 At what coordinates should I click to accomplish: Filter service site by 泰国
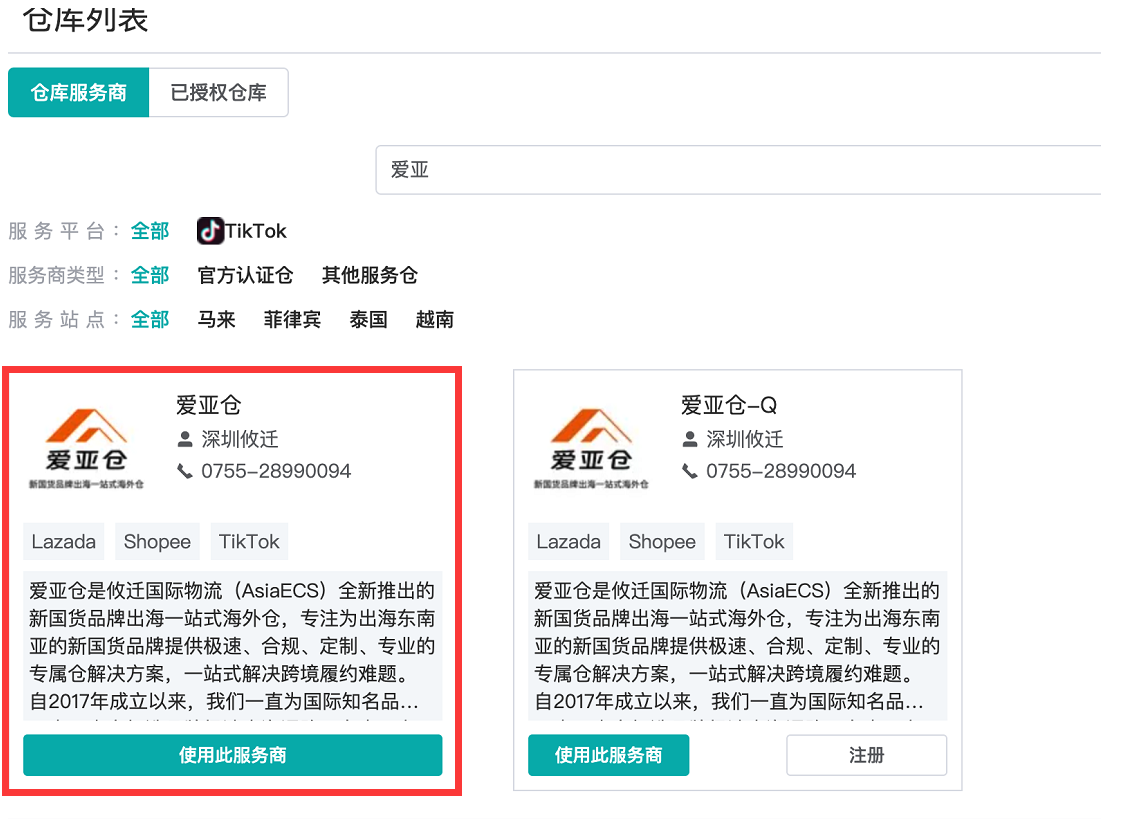point(369,319)
